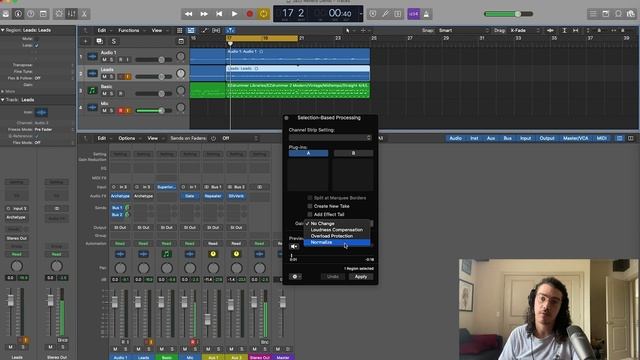Screen dimensions: 640x360
Task: Open the Tracks area Edit menu
Action: 102,30
